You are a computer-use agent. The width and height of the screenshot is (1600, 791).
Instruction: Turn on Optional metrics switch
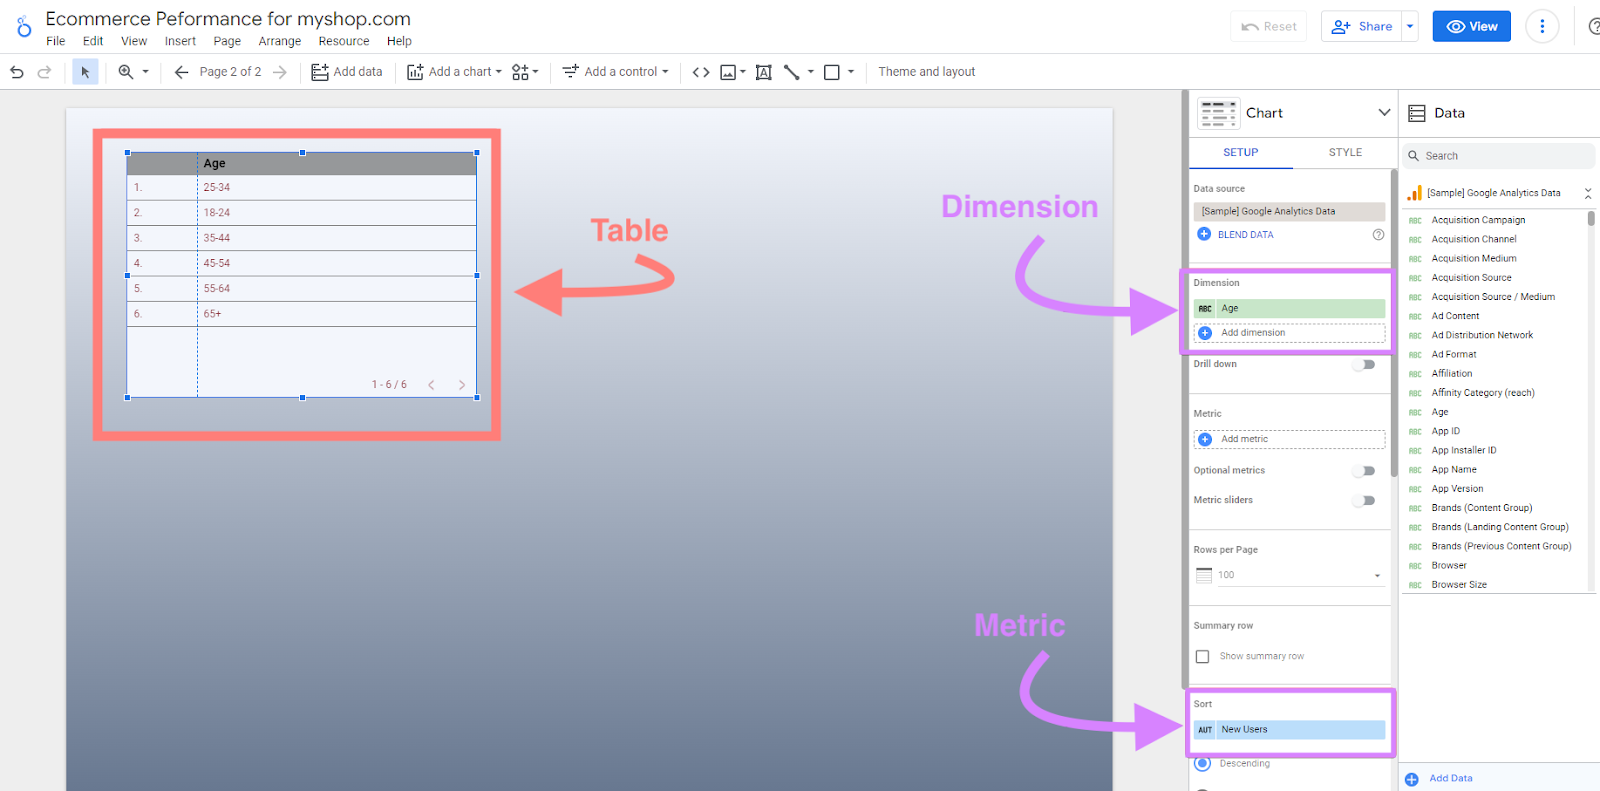click(1365, 471)
